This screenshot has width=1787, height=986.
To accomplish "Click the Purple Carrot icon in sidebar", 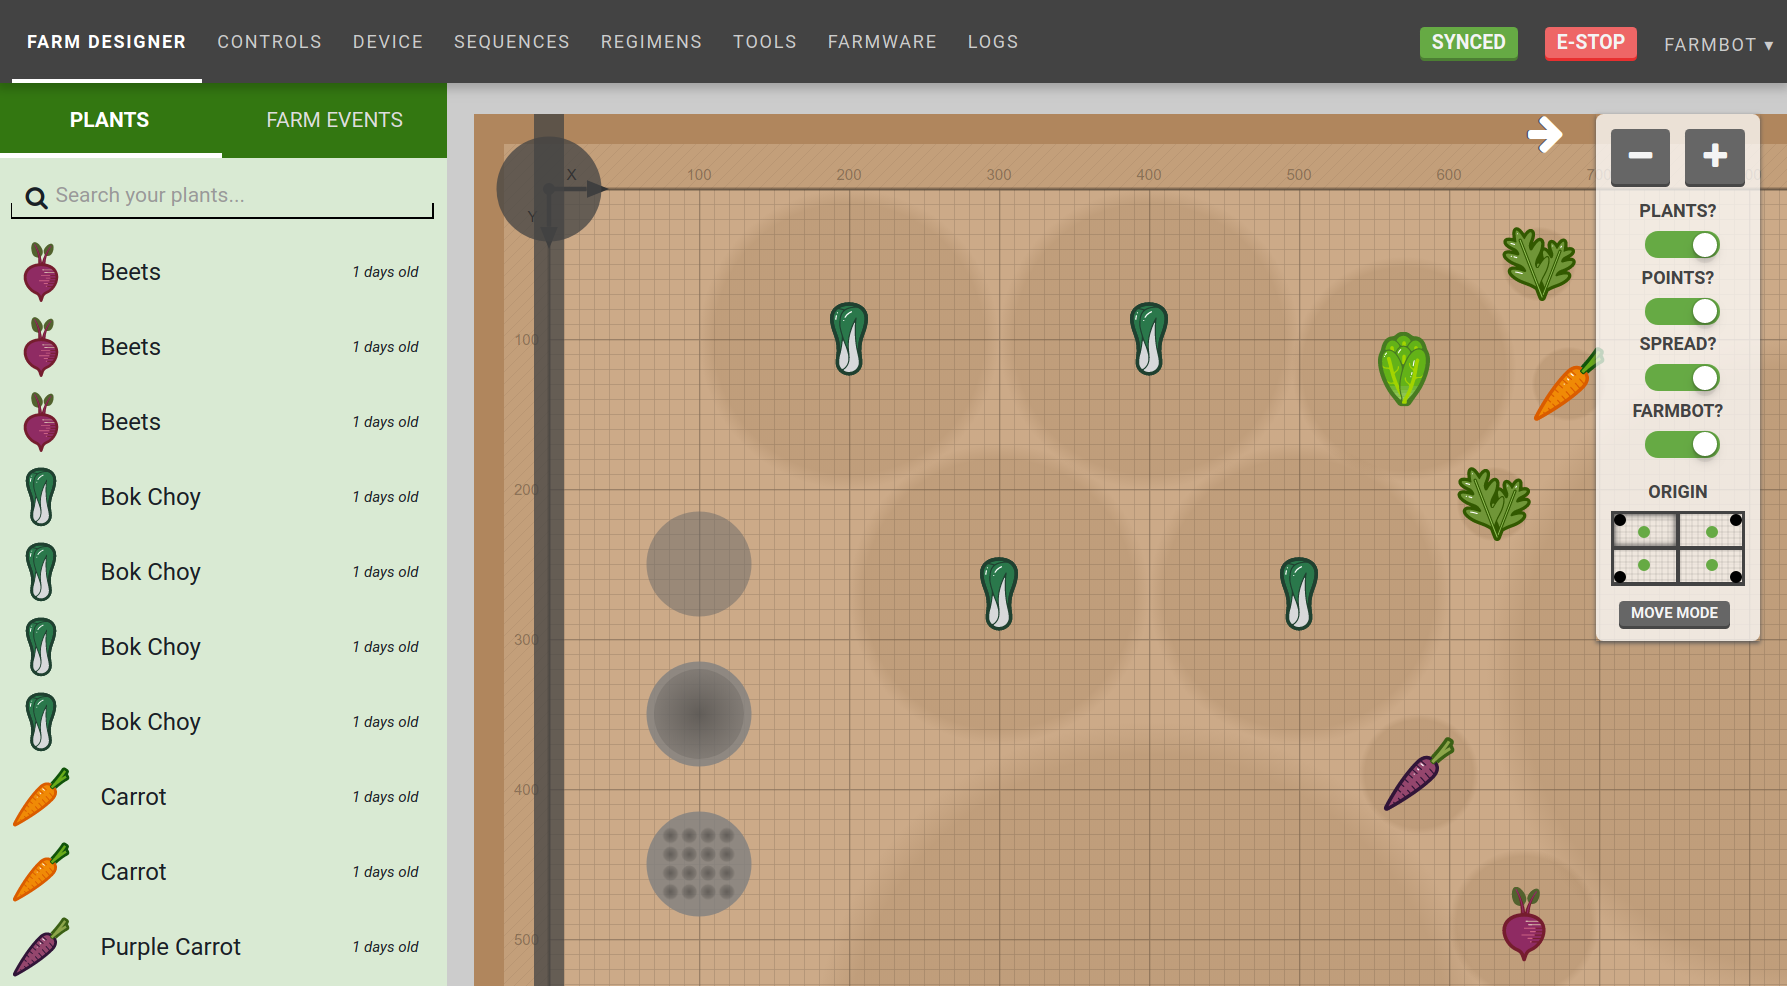I will click(40, 946).
